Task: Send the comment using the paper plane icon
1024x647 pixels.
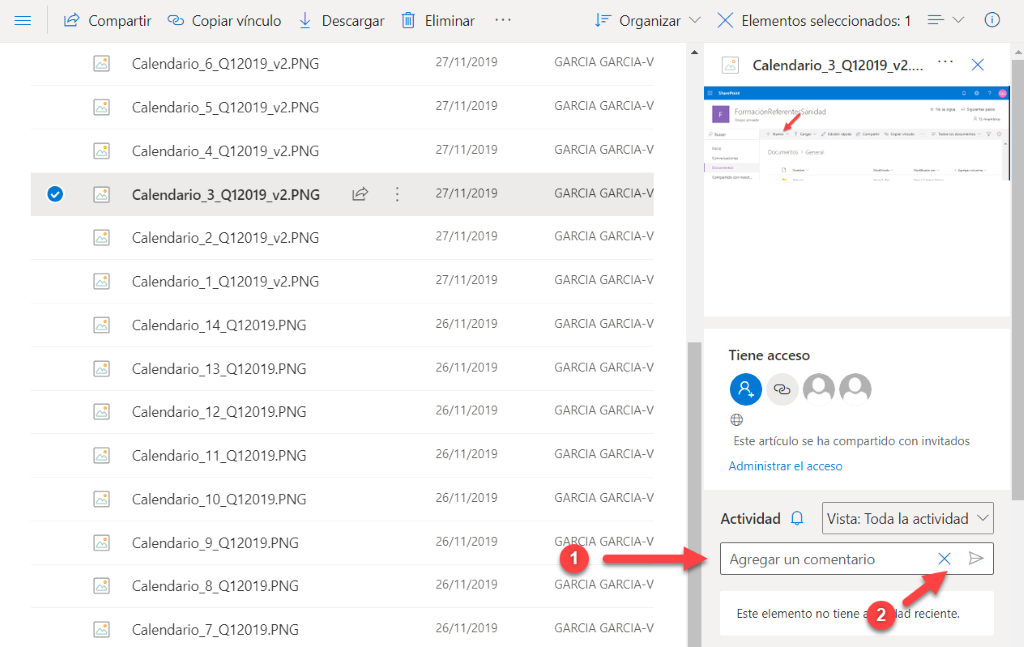Action: [x=977, y=559]
